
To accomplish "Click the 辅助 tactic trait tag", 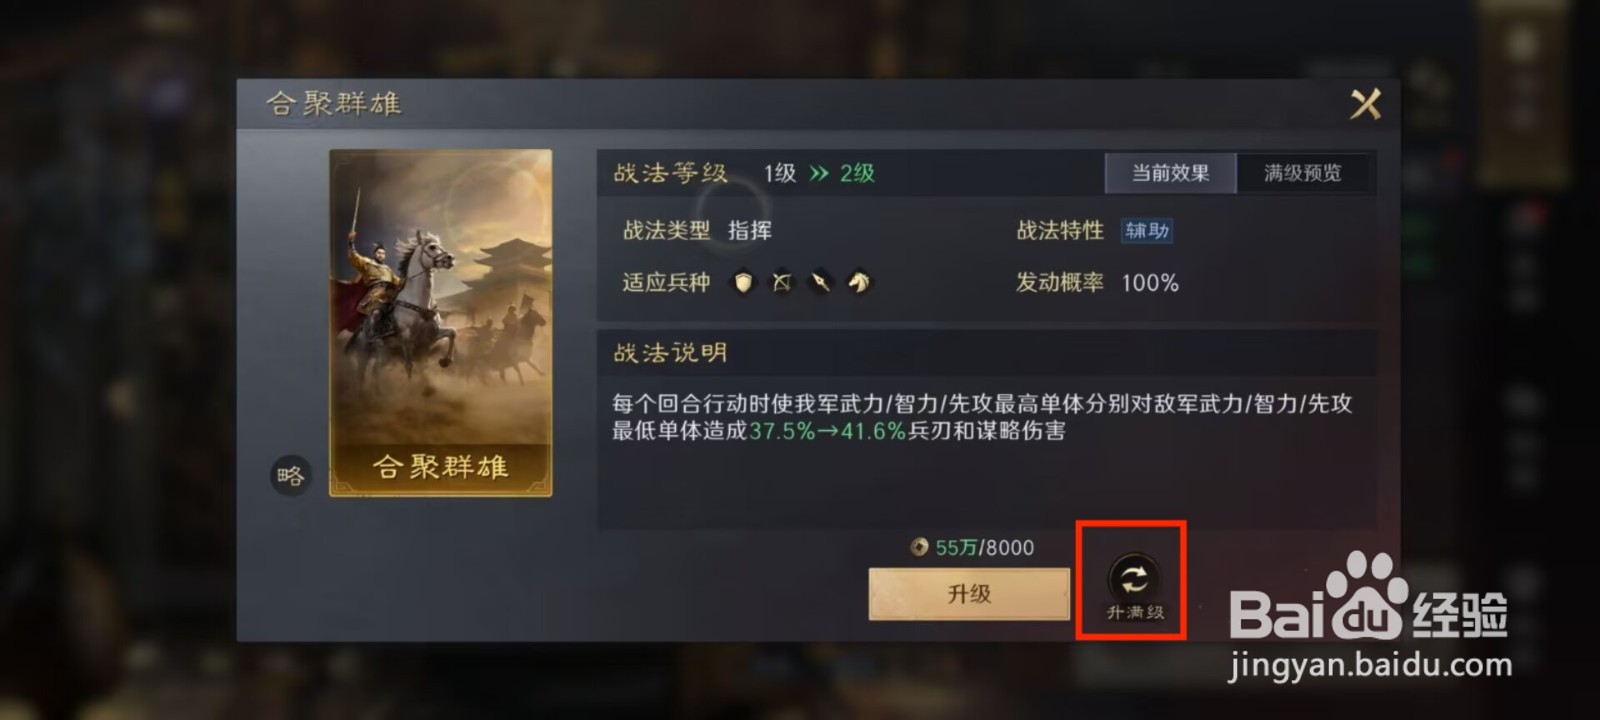I will 1147,231.
